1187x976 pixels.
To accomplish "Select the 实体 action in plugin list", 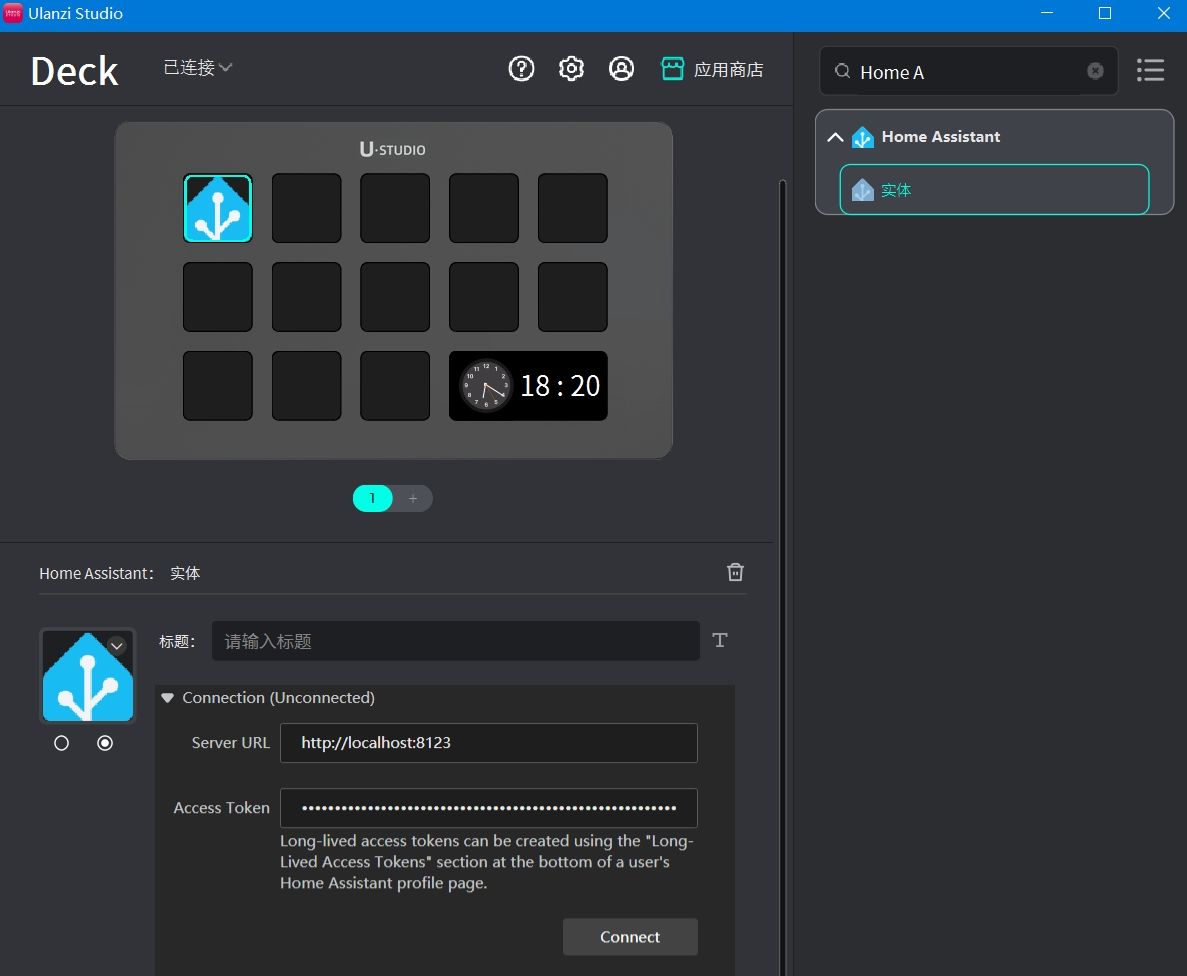I will tap(994, 189).
